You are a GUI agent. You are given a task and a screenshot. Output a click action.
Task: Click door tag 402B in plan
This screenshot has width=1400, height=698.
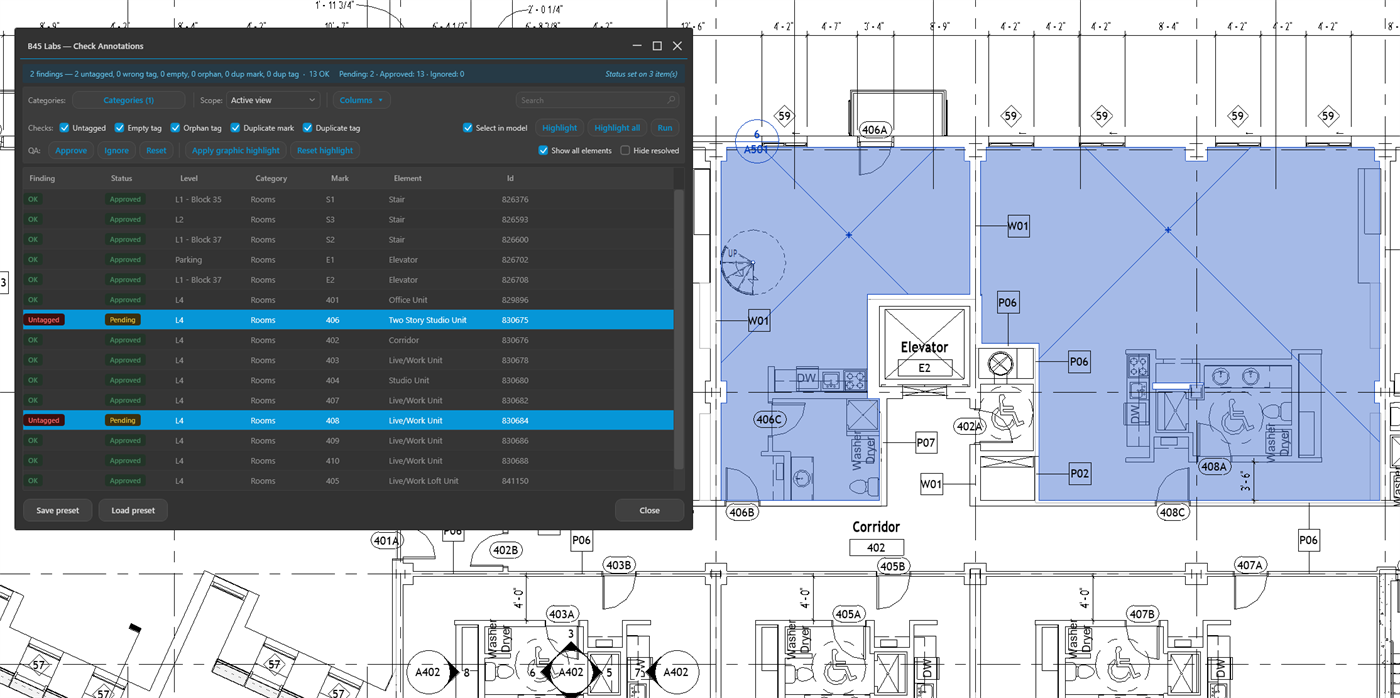point(506,550)
